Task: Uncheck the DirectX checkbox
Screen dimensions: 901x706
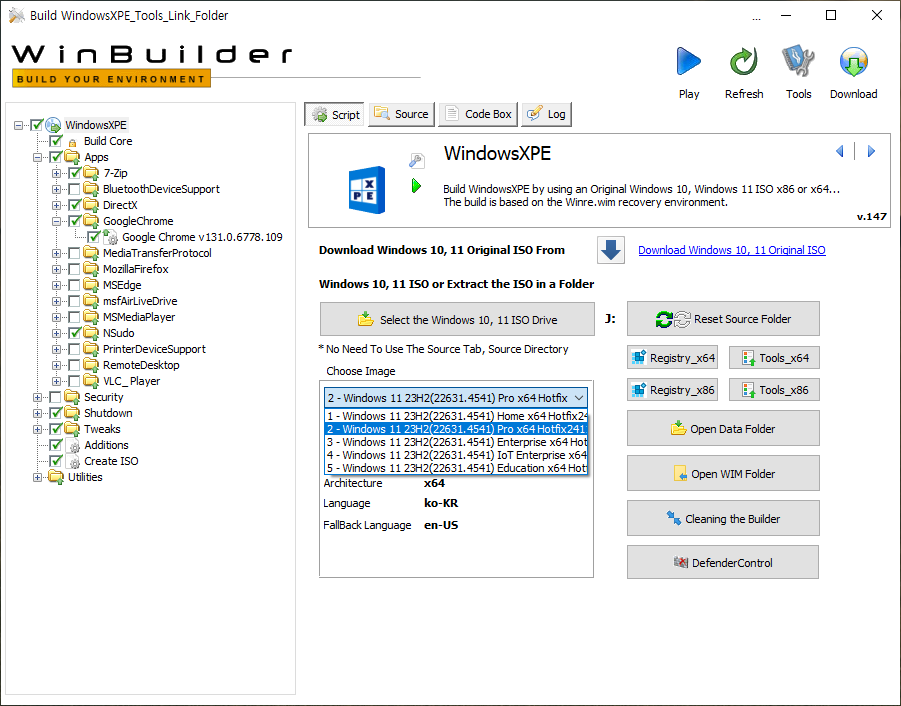Action: 74,205
